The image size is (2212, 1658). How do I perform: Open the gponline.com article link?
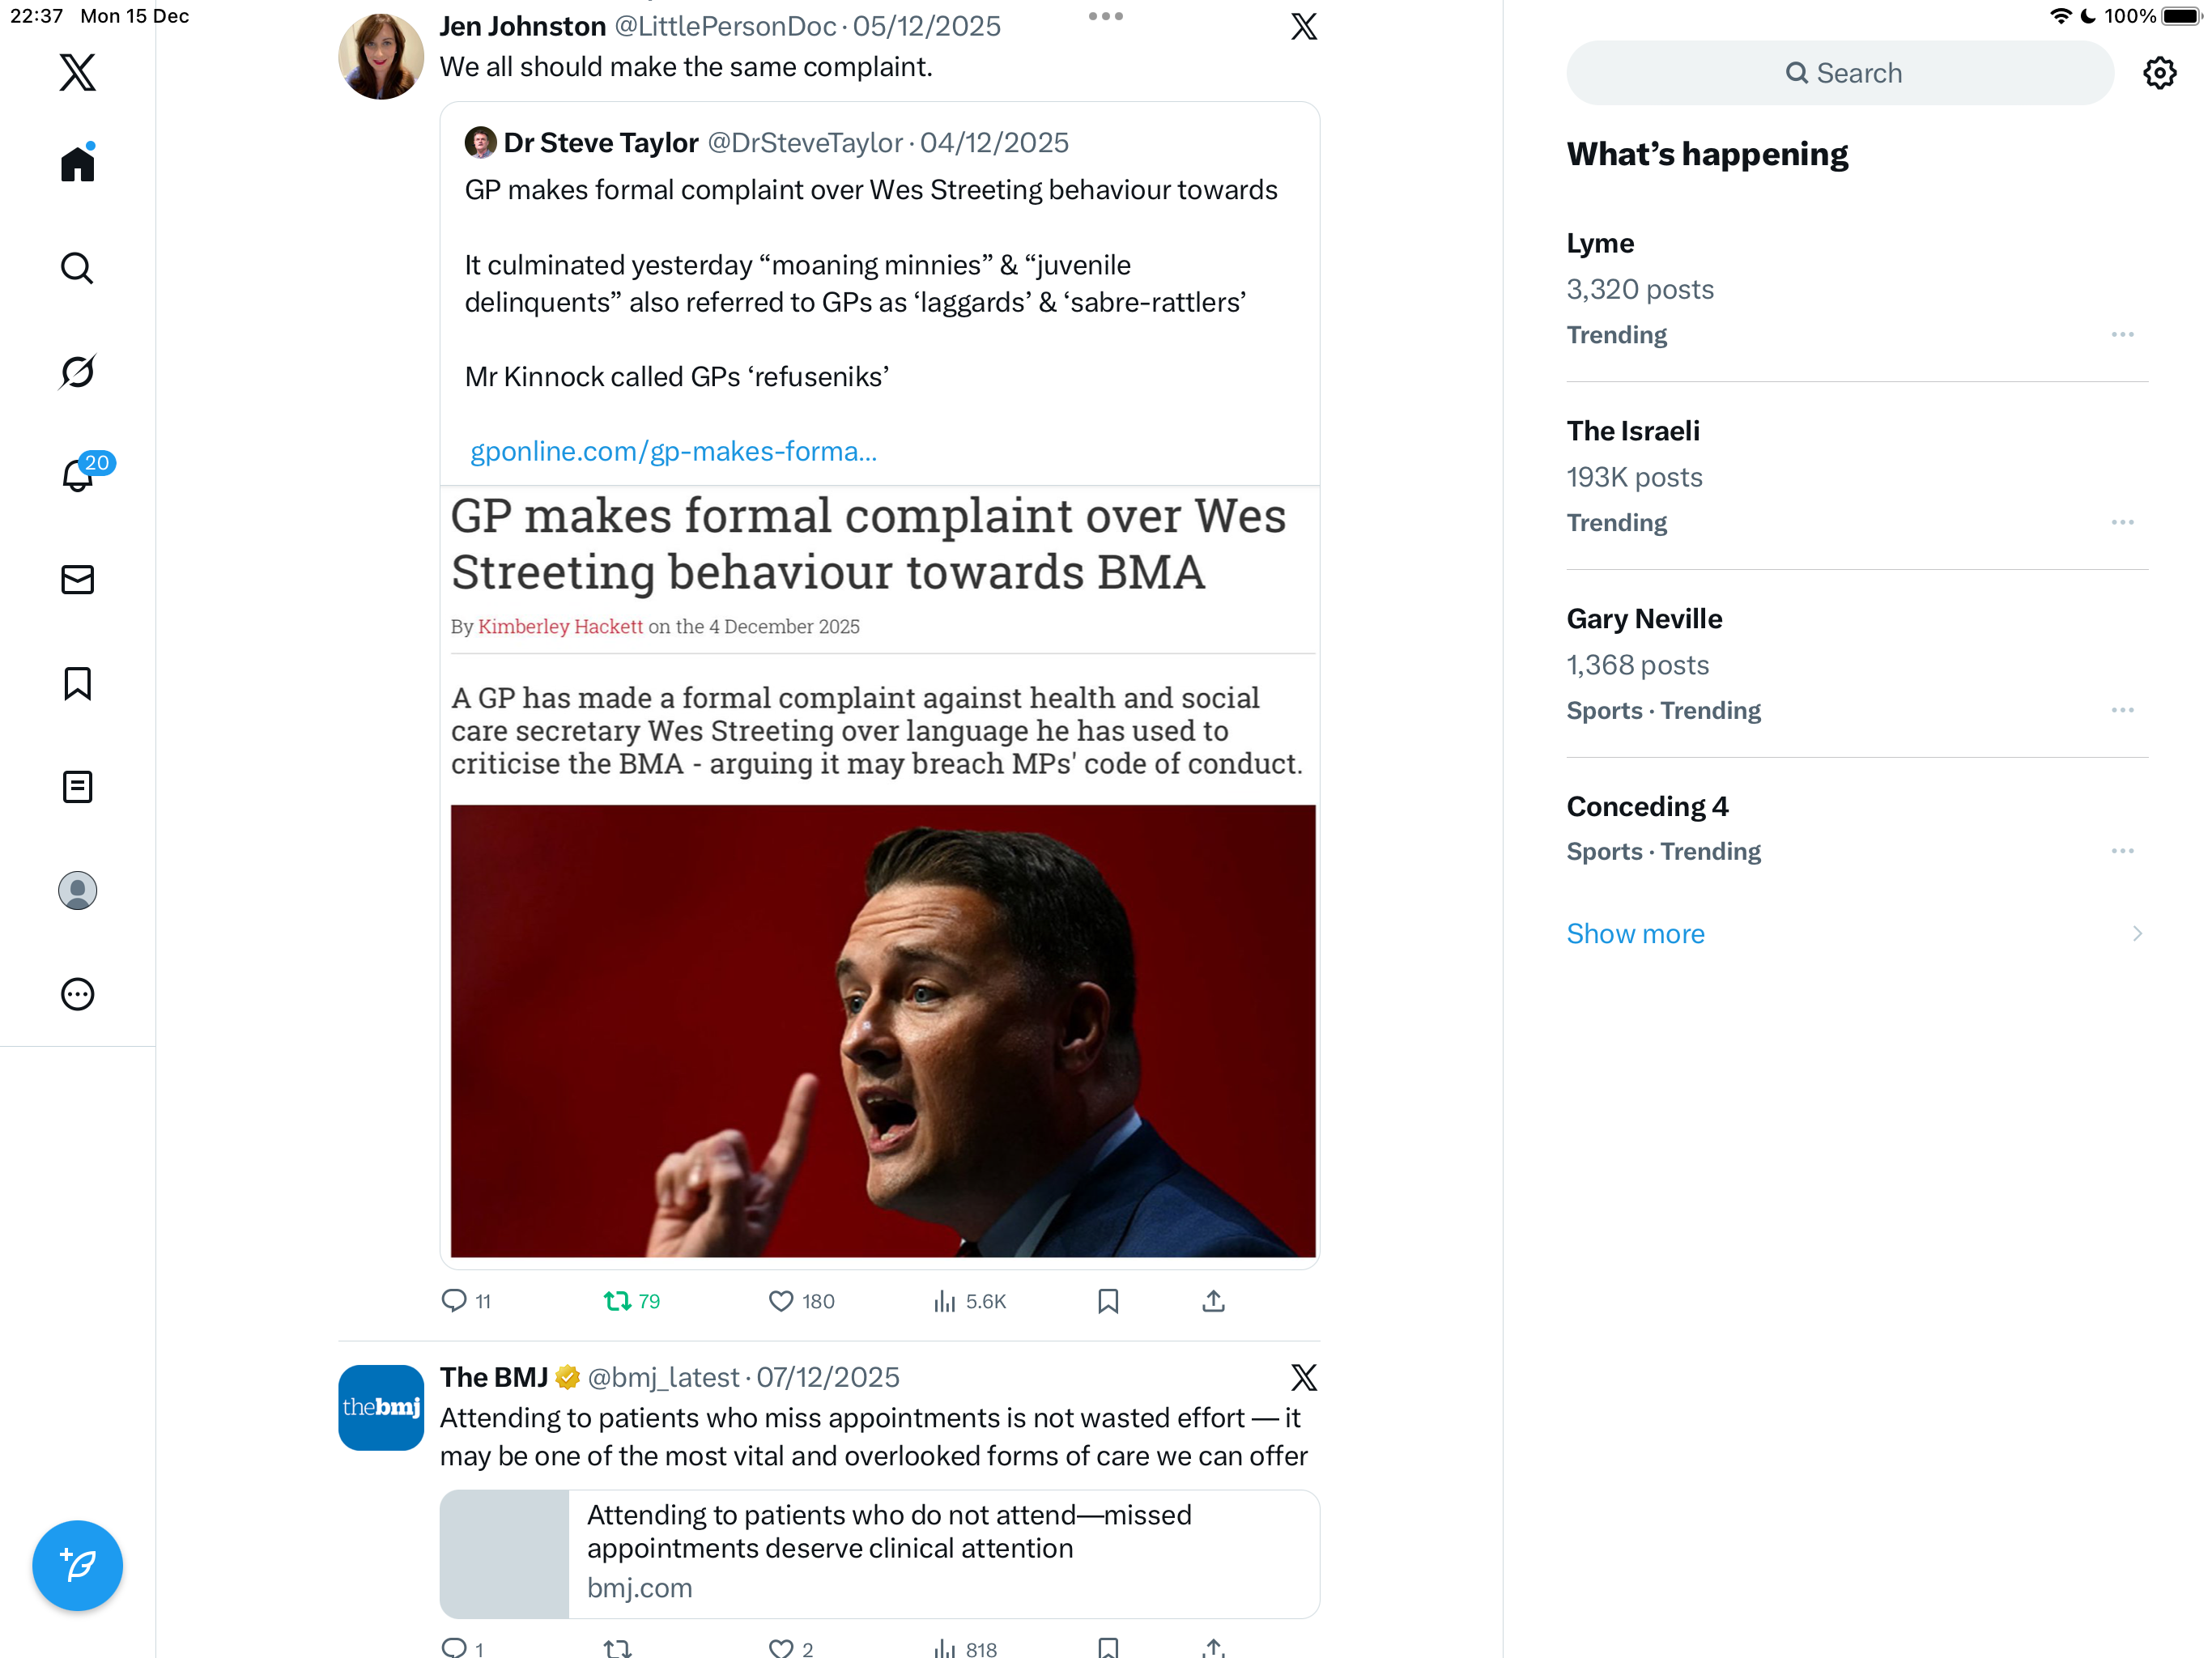click(673, 451)
